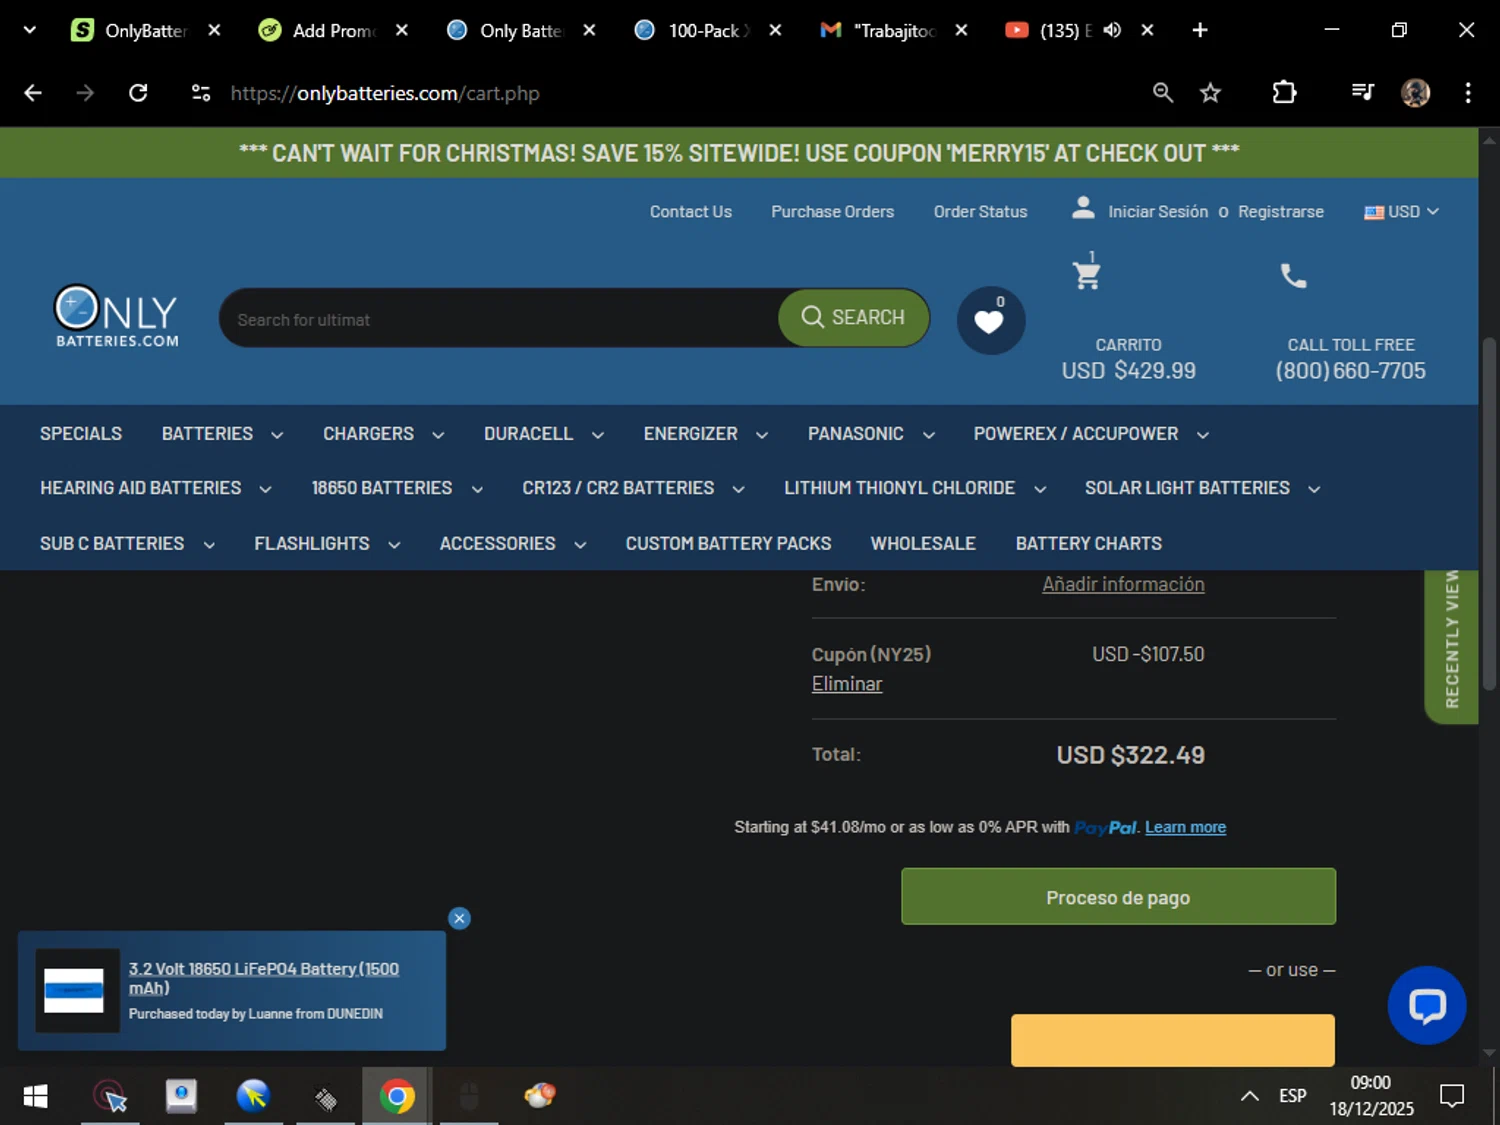Open Custom Battery Packs page
Viewport: 1500px width, 1125px height.
point(728,544)
